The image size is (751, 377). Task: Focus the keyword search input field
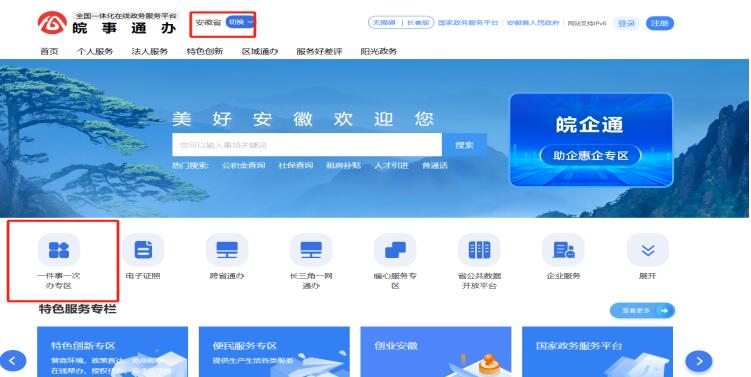[307, 145]
